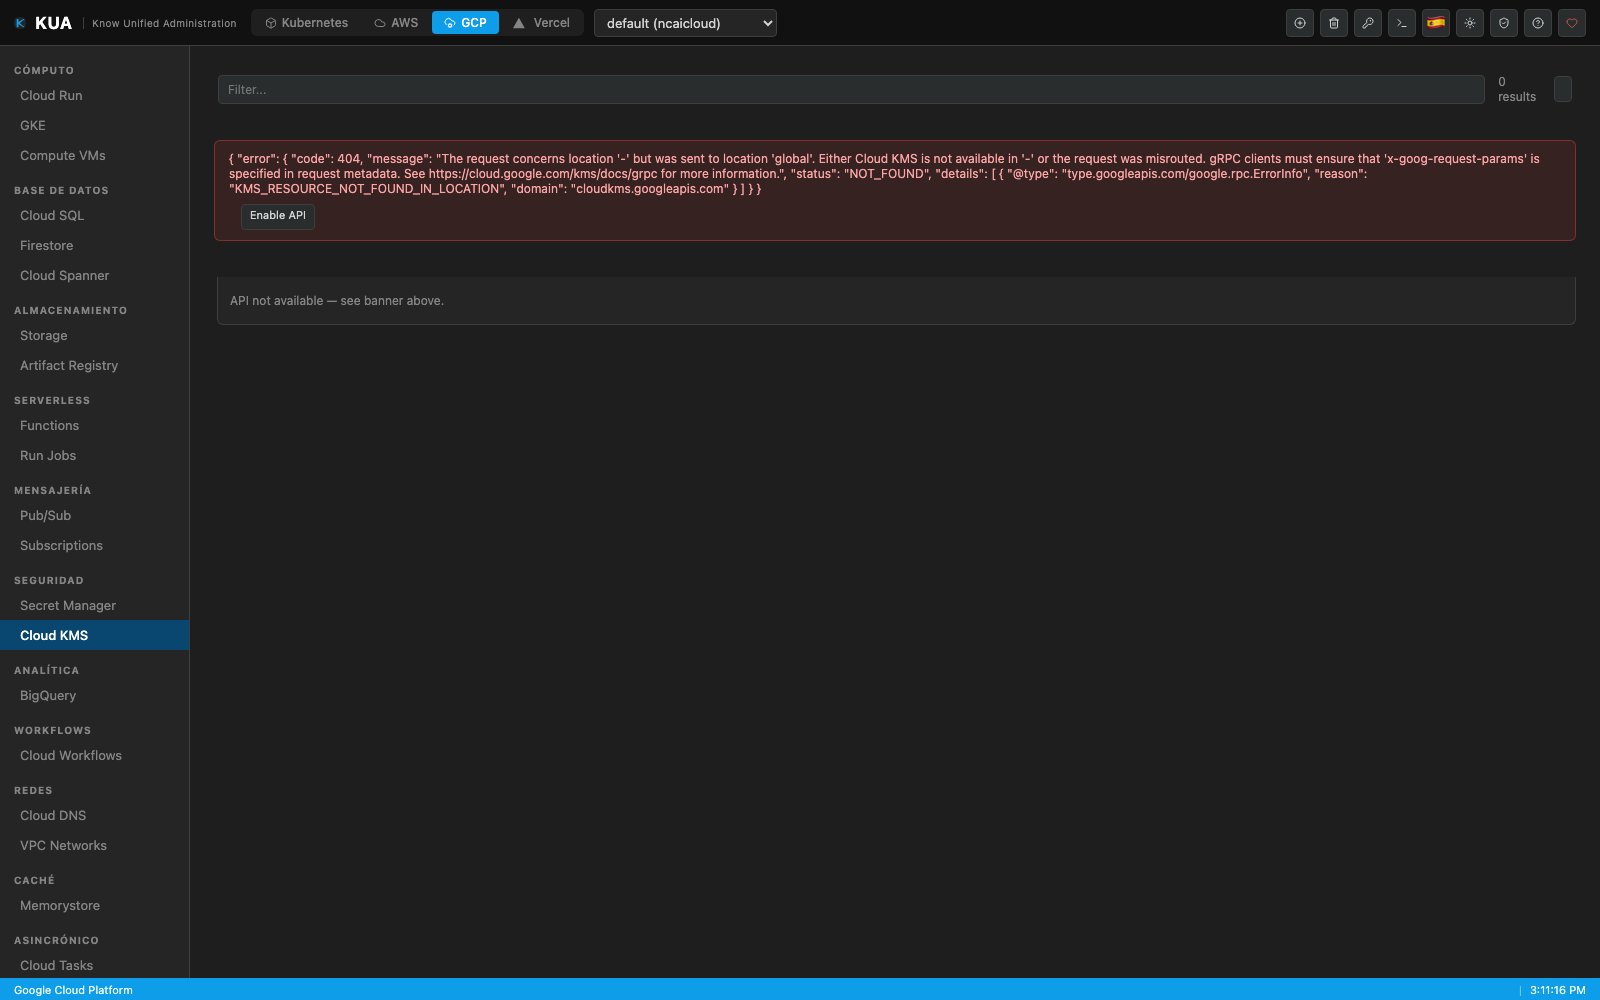Switch to the Kubernetes tab
The image size is (1600, 1000).
point(306,23)
